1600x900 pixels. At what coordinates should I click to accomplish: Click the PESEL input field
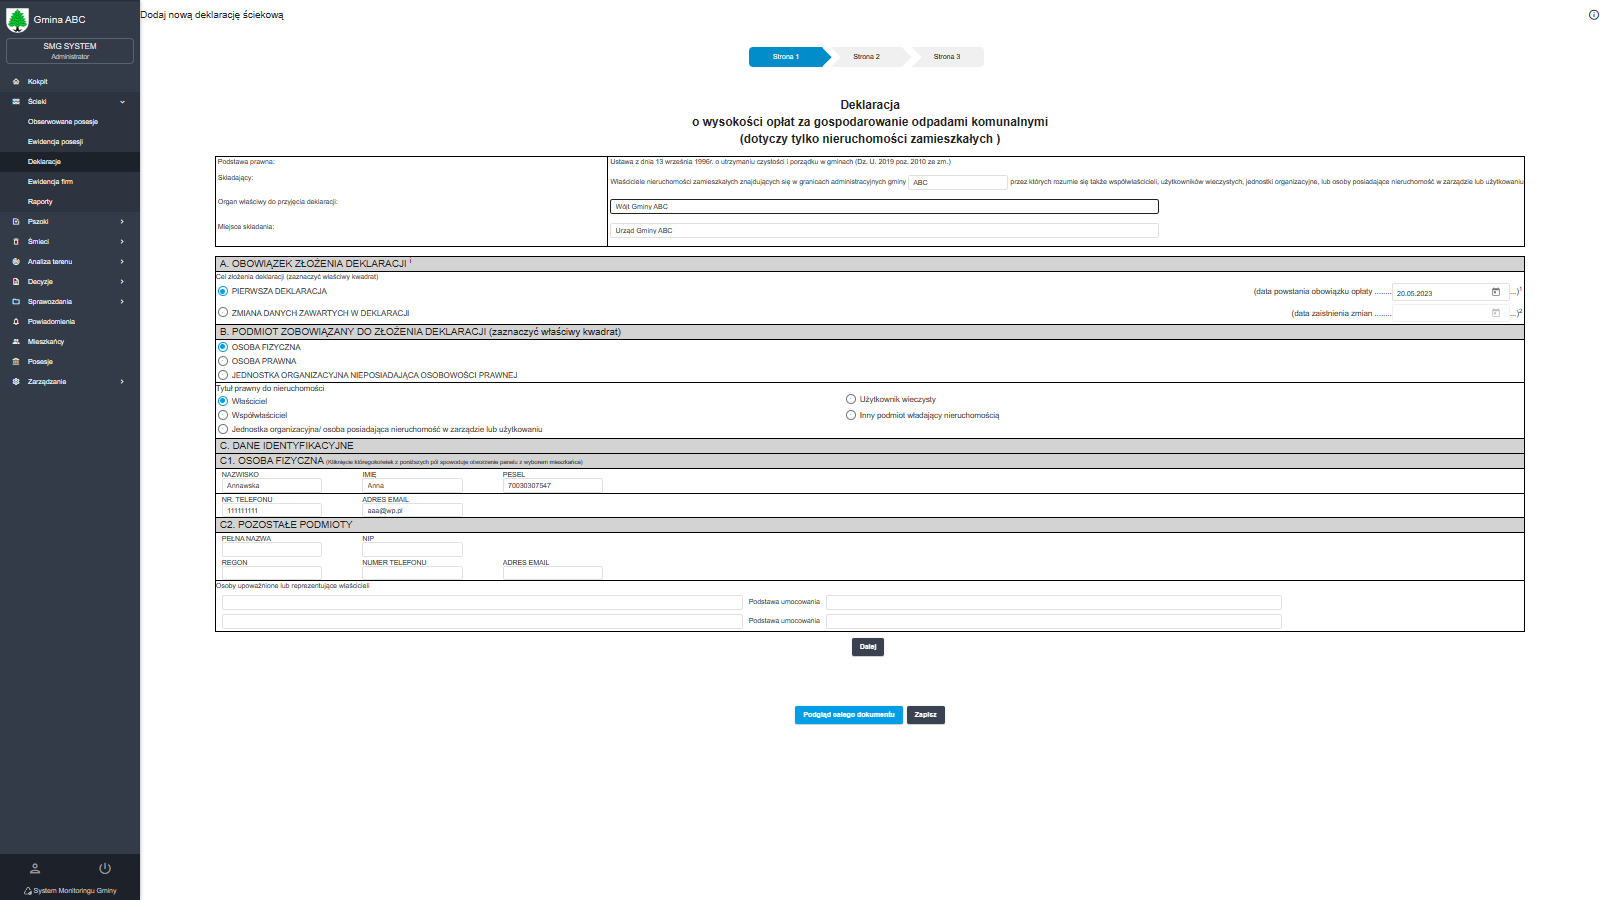pyautogui.click(x=552, y=485)
